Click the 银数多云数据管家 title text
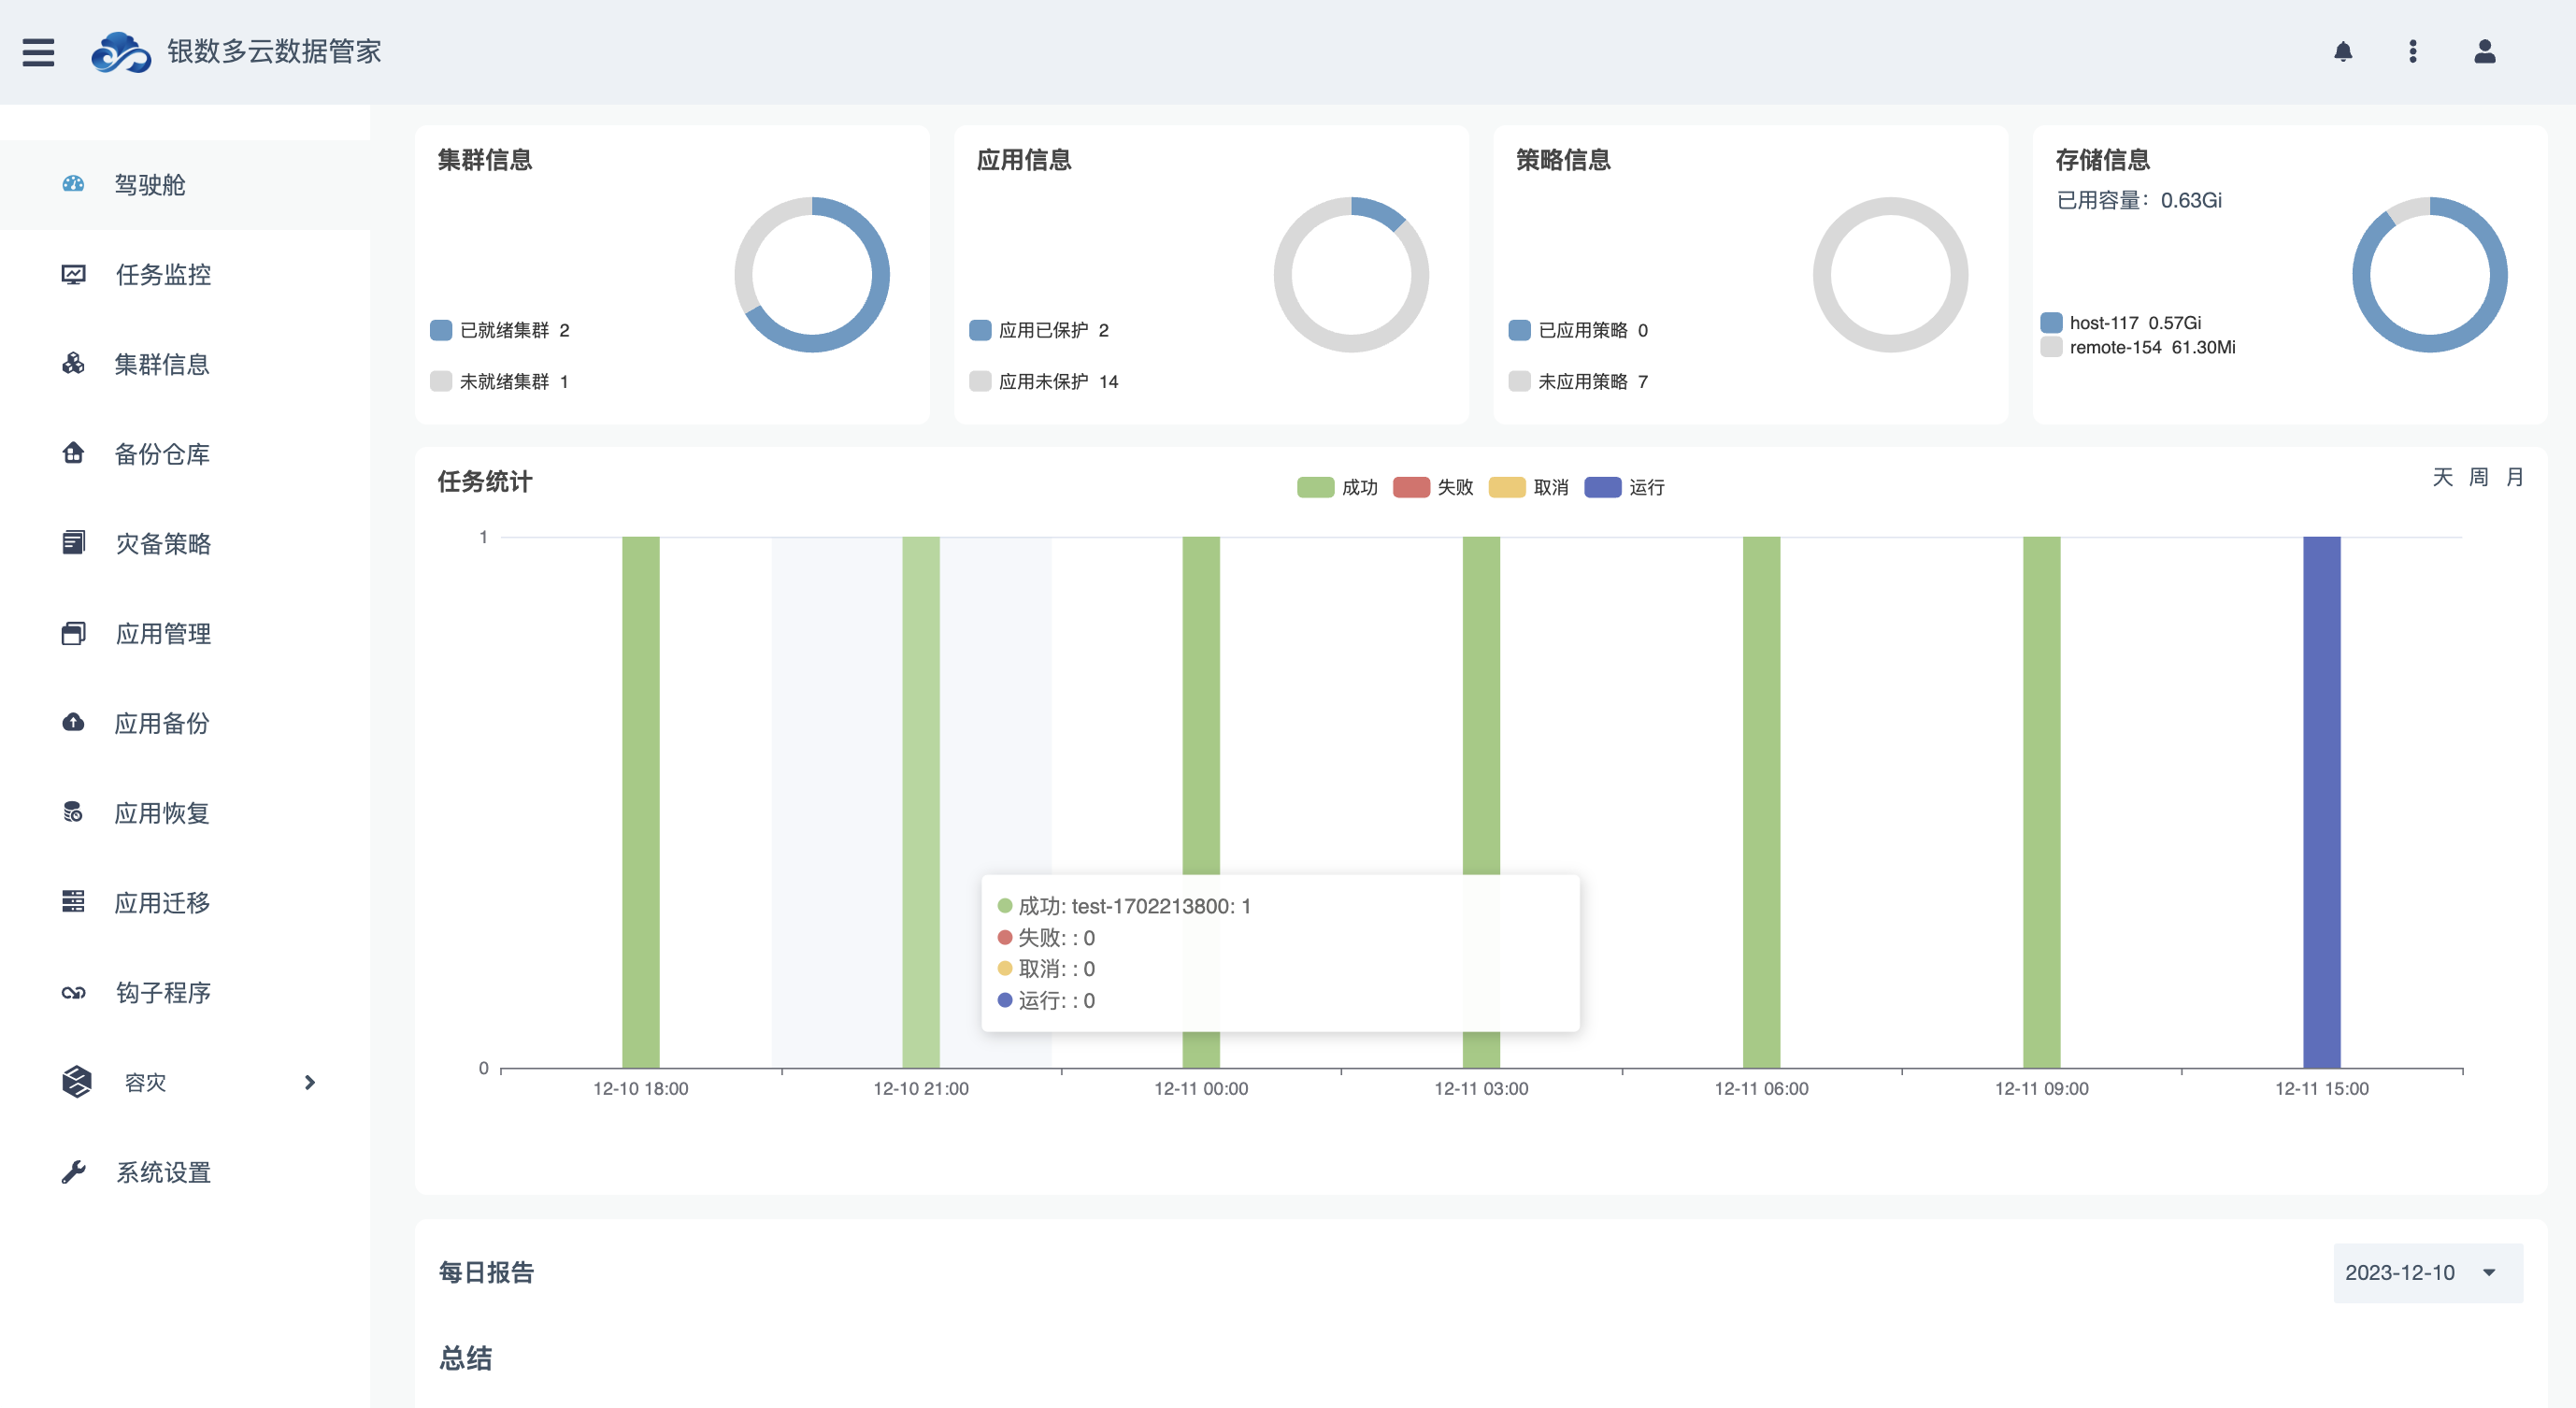 (x=274, y=51)
